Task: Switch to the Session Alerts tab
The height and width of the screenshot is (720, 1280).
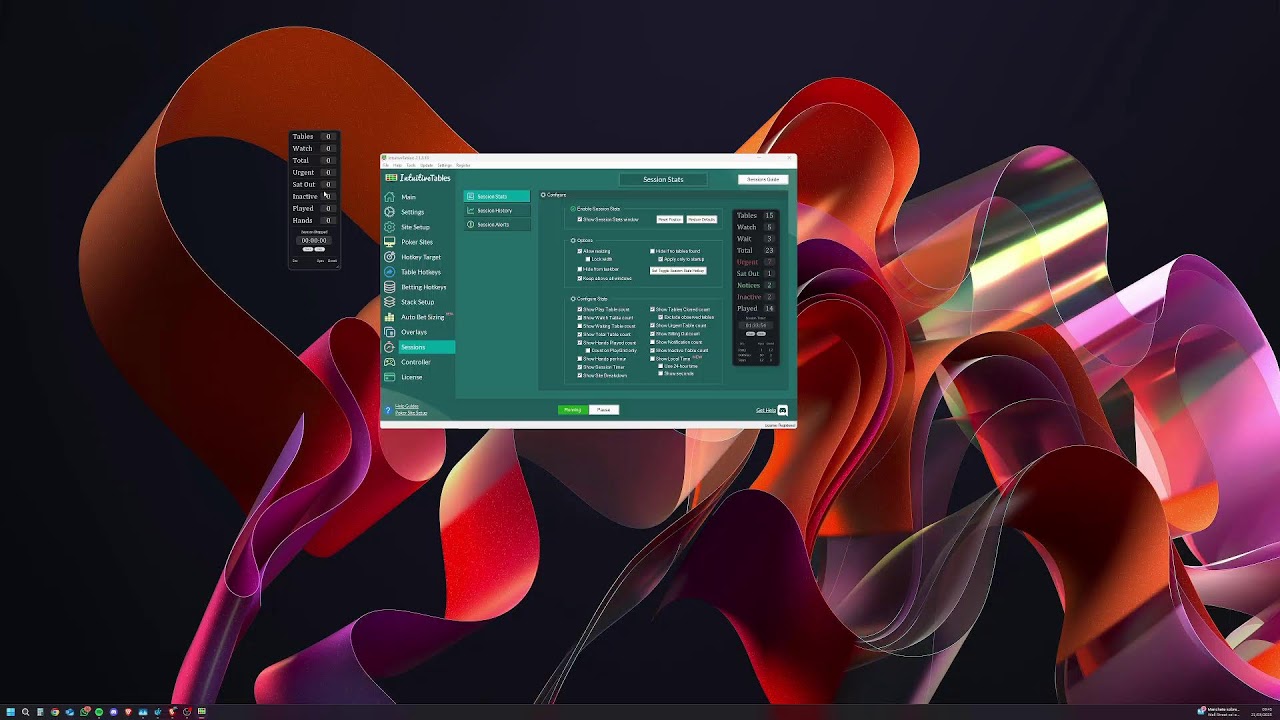Action: (x=497, y=224)
